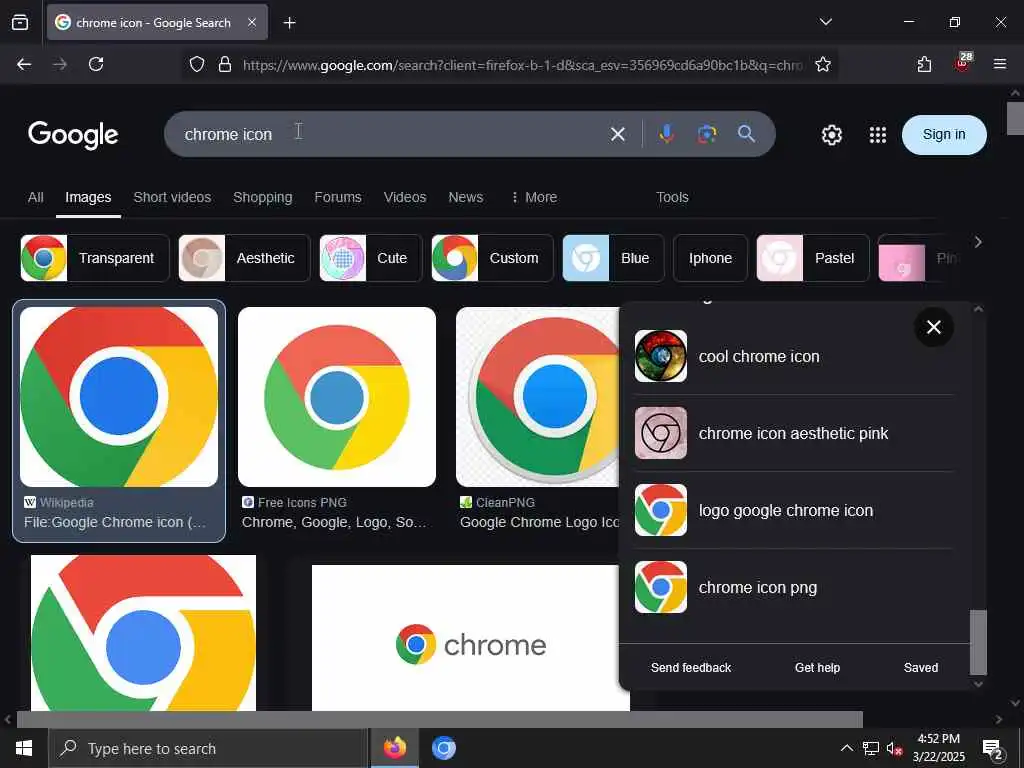The width and height of the screenshot is (1024, 768).
Task: Filter by the Custom chip
Action: pos(492,258)
